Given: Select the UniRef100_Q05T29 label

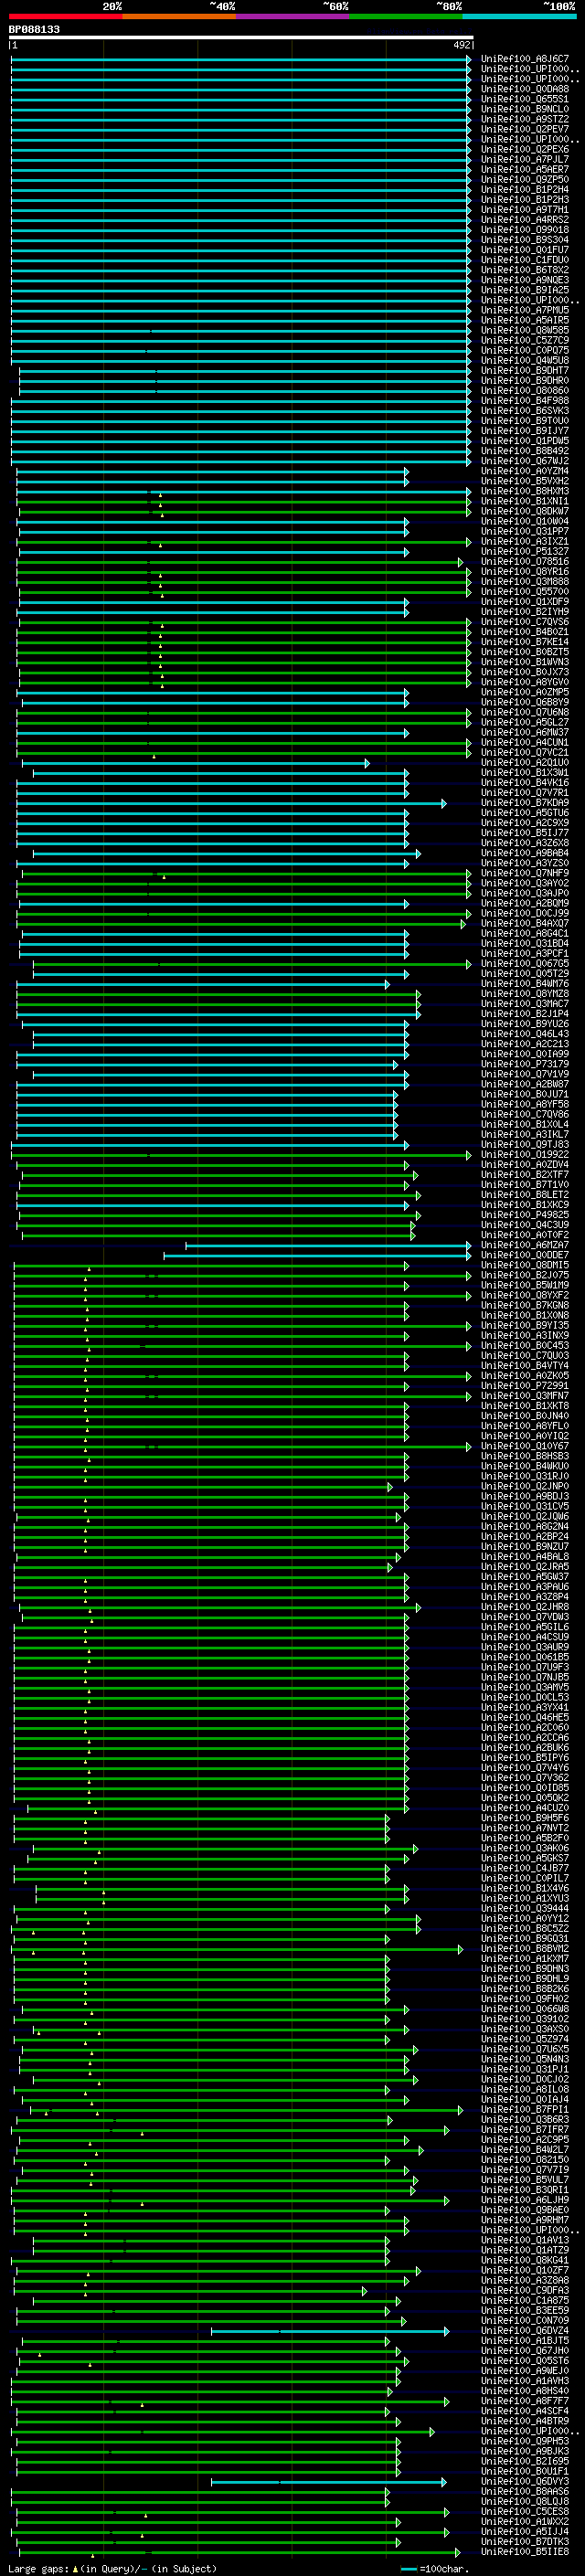Looking at the screenshot, I should (x=525, y=974).
